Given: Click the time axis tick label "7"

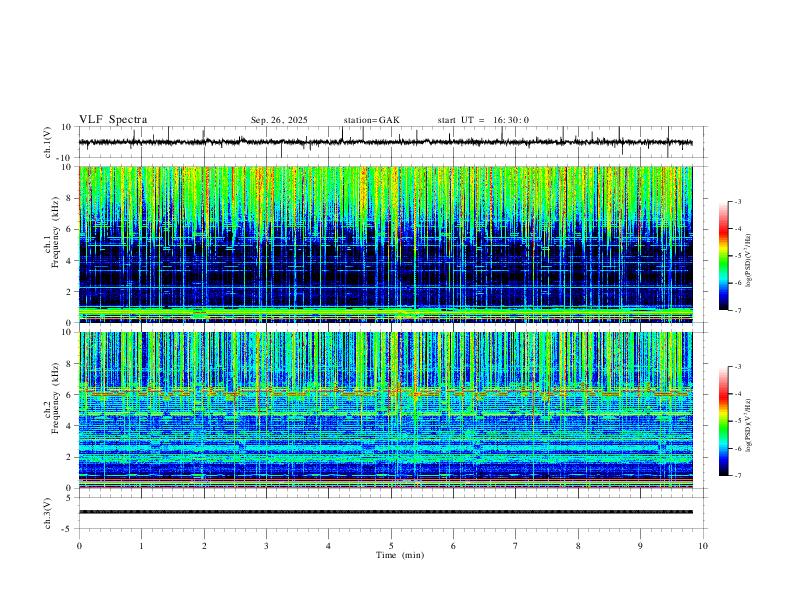Looking at the screenshot, I should click(516, 546).
